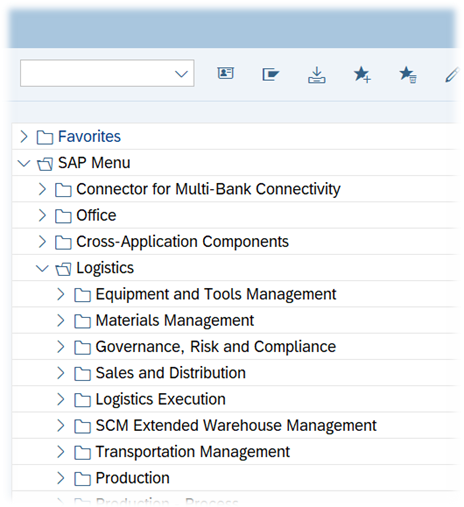Screen dimensions: 464x507
Task: Select Materials Management label
Action: tap(175, 320)
